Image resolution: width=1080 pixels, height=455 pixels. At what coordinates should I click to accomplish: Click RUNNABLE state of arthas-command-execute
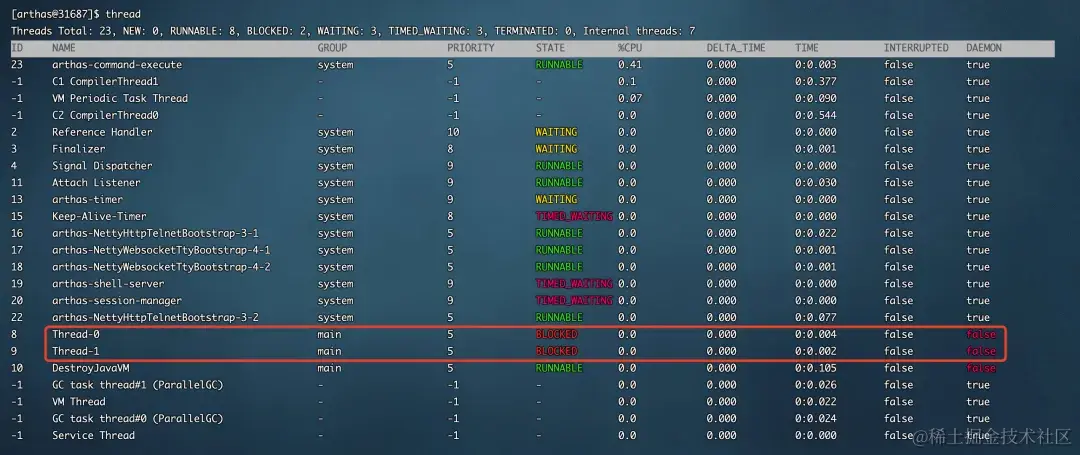(x=559, y=65)
